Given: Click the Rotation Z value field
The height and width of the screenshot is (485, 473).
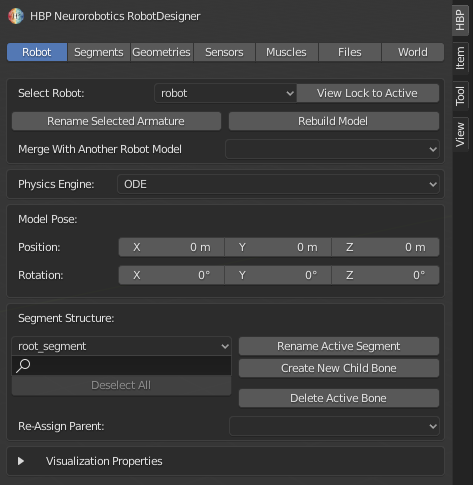Looking at the screenshot, I should [x=385, y=275].
